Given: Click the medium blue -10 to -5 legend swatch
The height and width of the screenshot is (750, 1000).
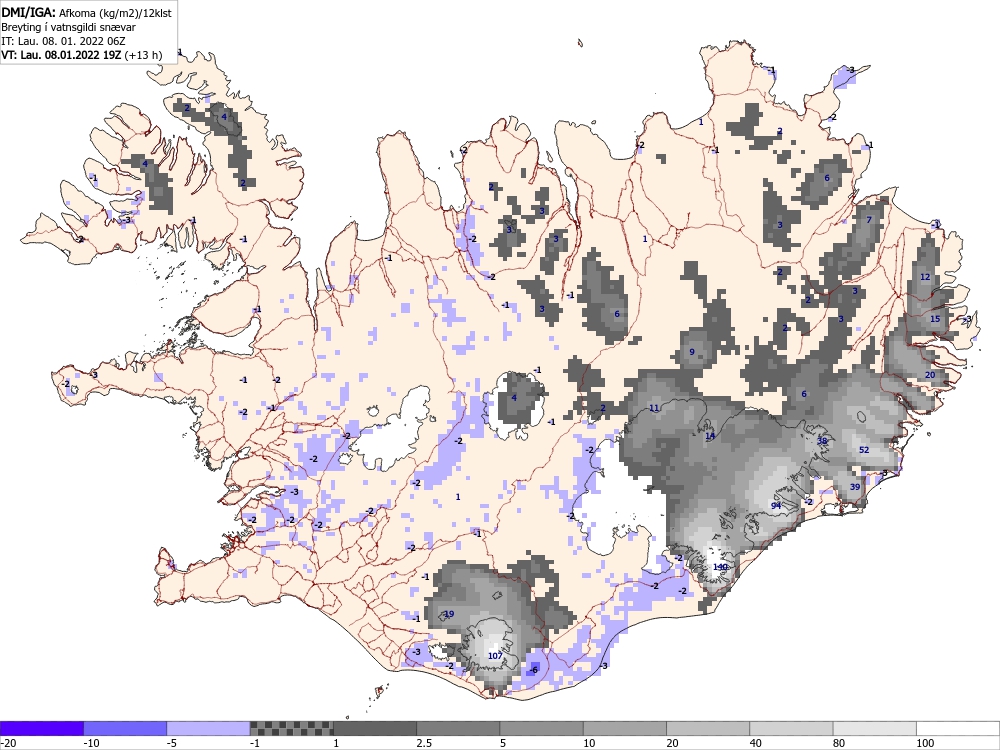Looking at the screenshot, I should pyautogui.click(x=125, y=728).
